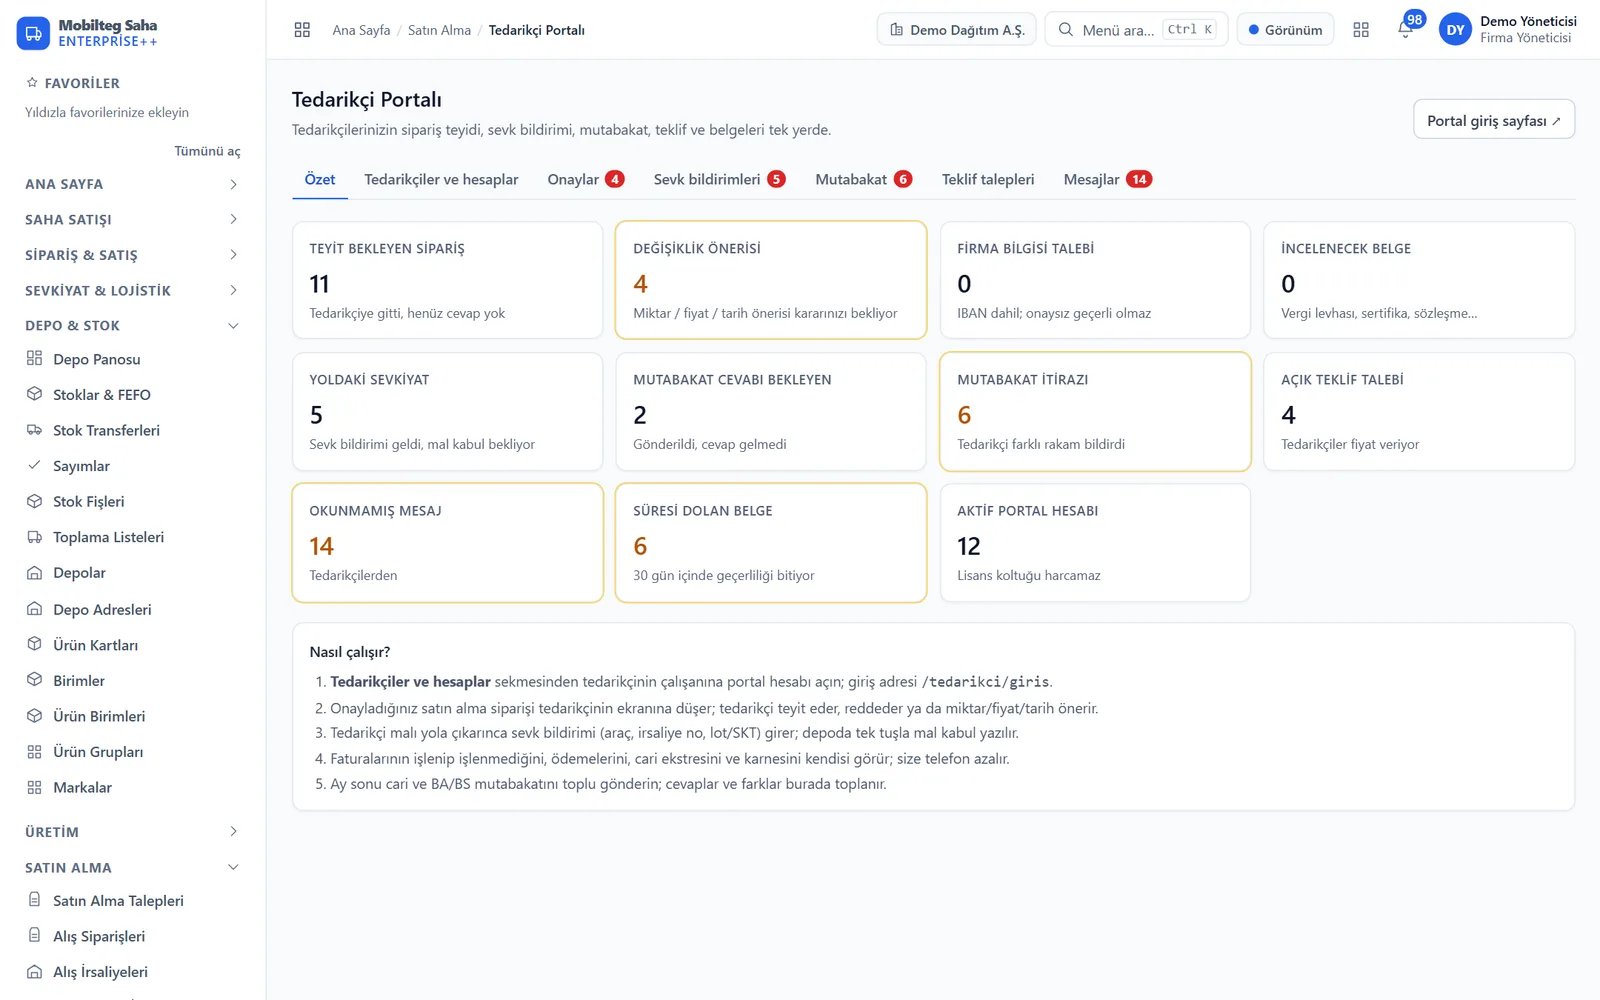Click the dashboard grid icon before Ana Sayfa
Image resolution: width=1600 pixels, height=1000 pixels.
tap(302, 30)
